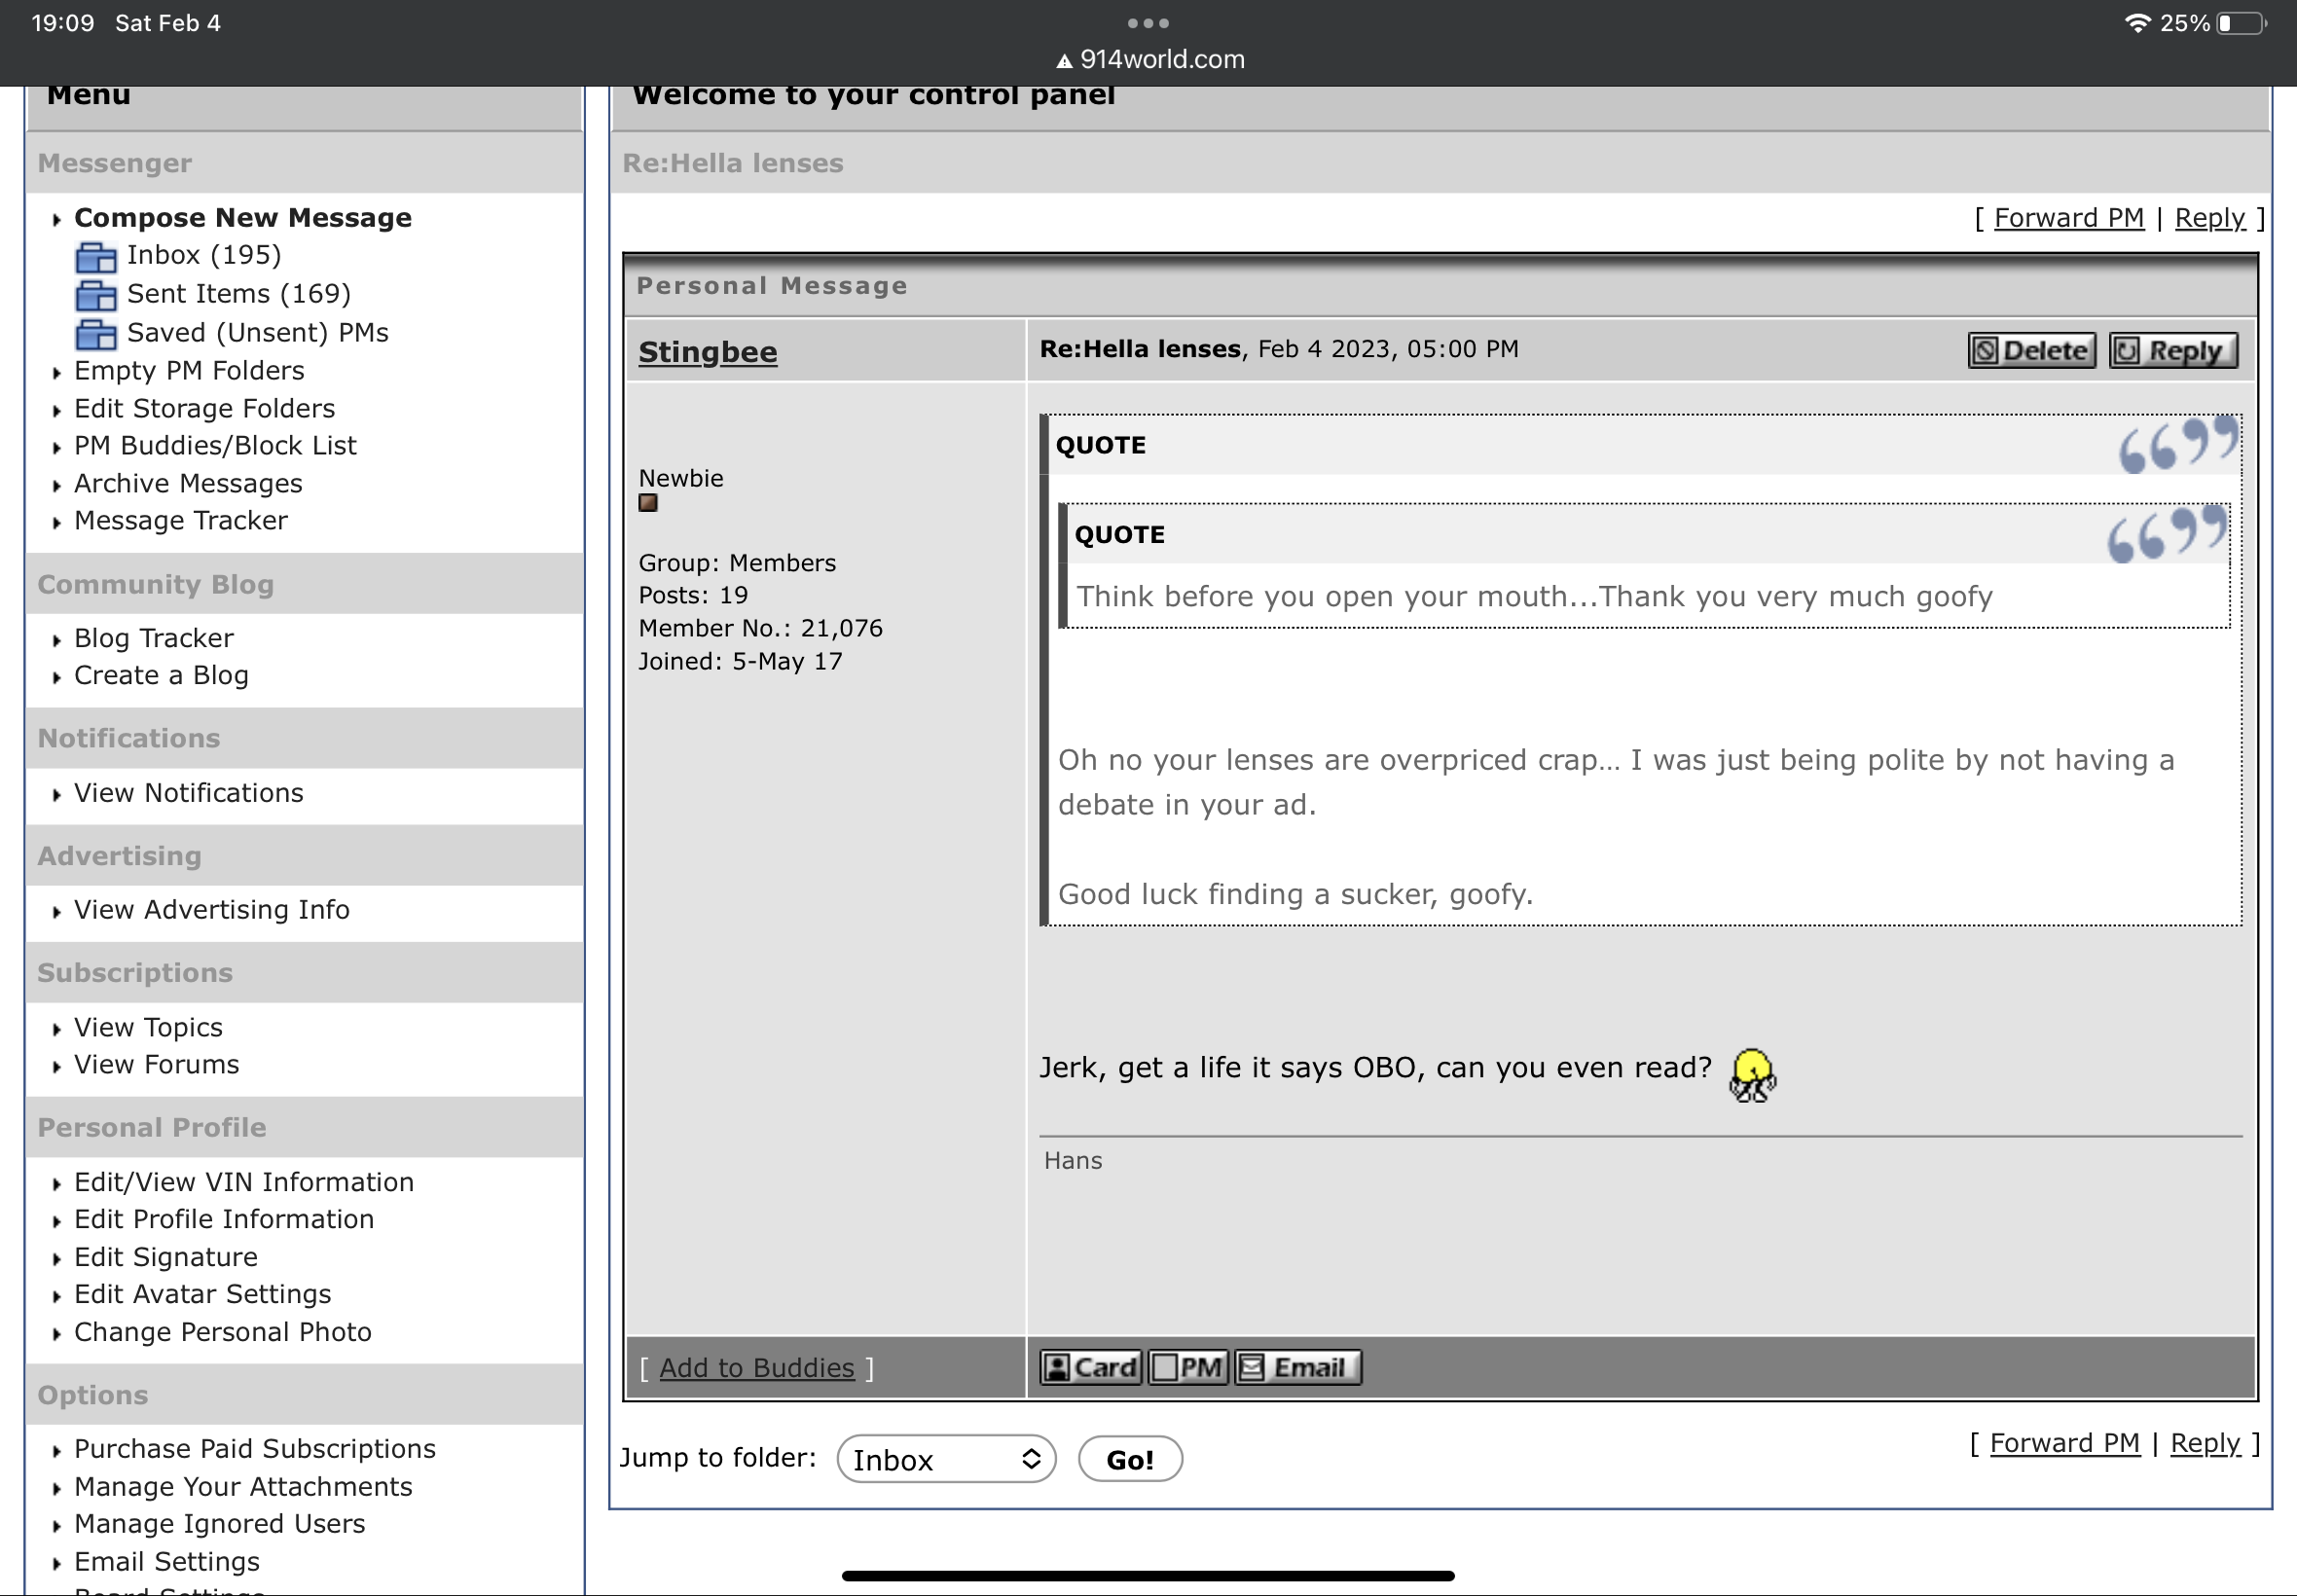2297x1596 pixels.
Task: Click the PM button under the message
Action: pyautogui.click(x=1188, y=1367)
